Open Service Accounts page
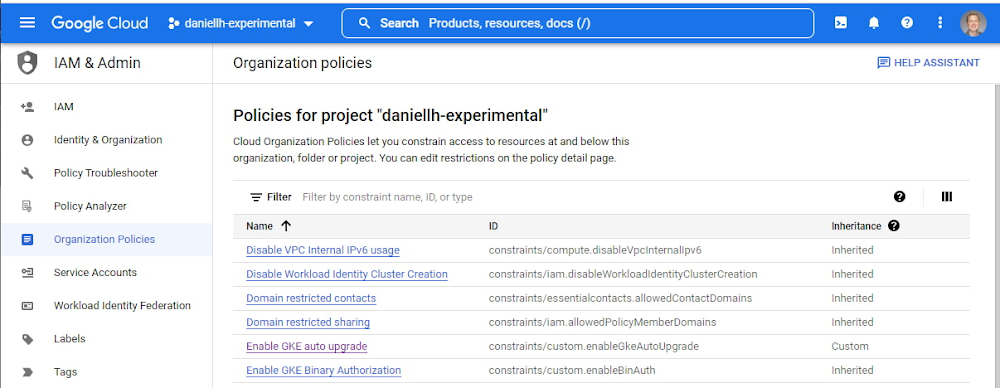 [x=95, y=272]
